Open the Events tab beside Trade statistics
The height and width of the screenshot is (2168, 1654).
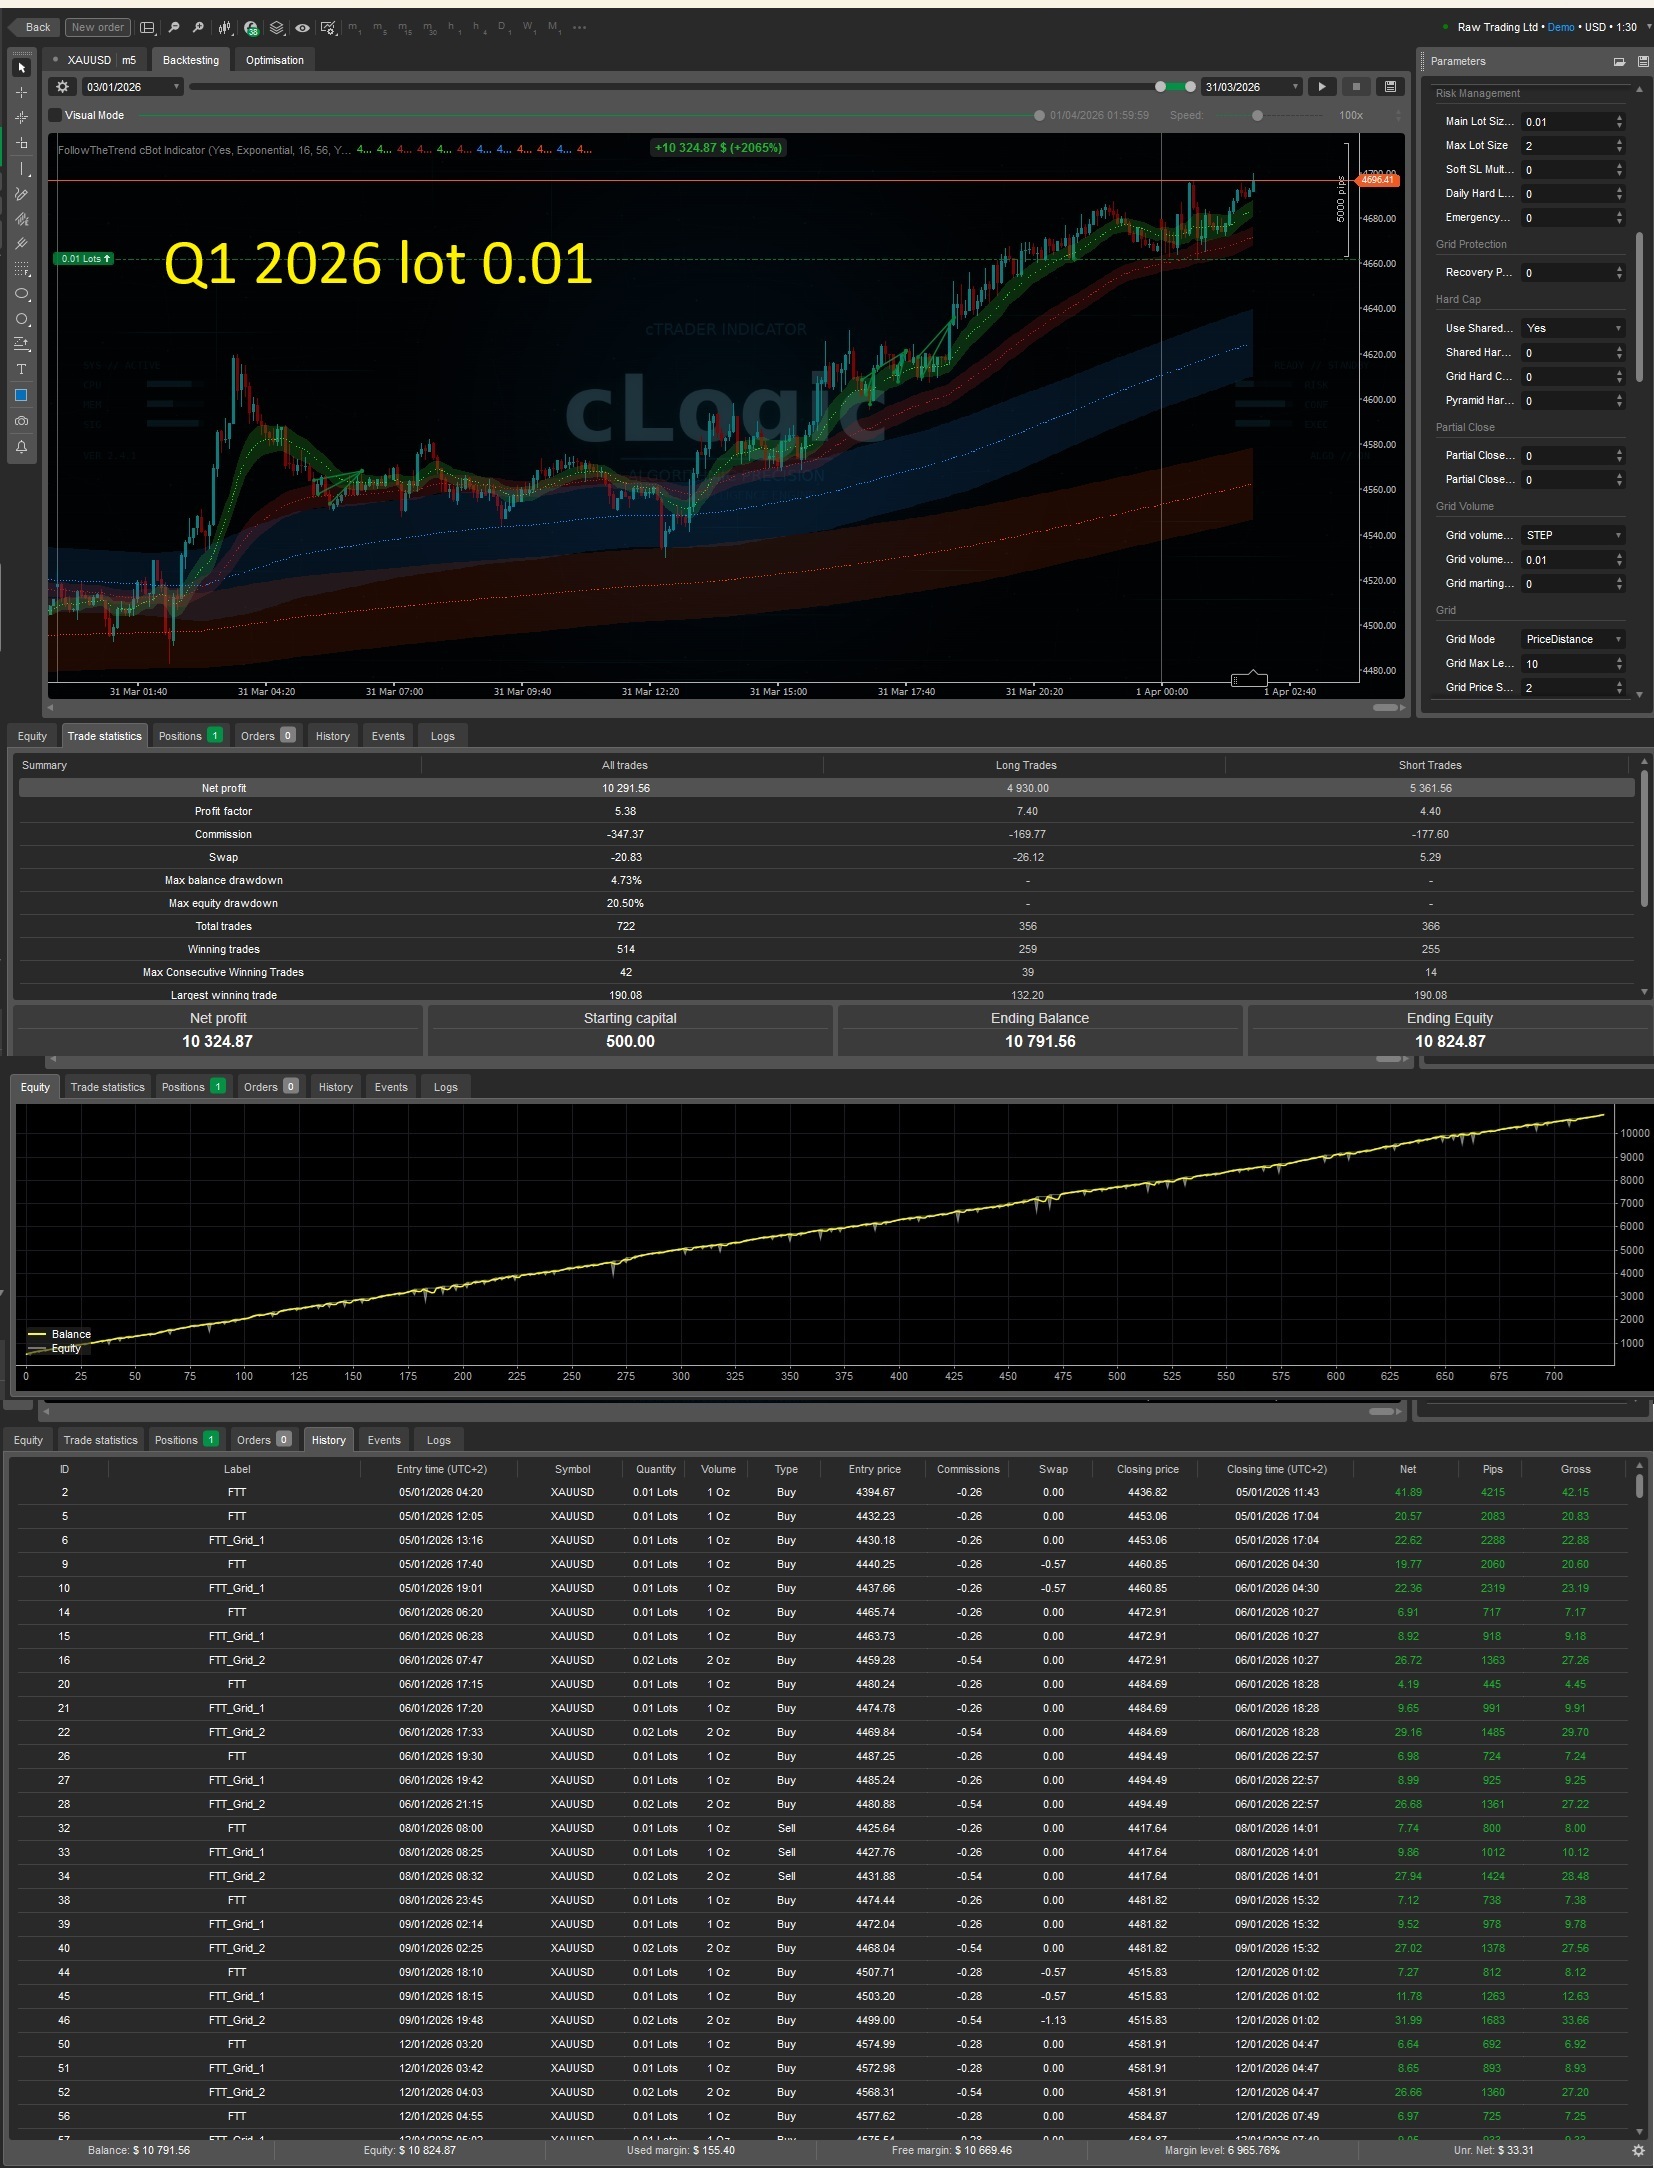[x=388, y=736]
